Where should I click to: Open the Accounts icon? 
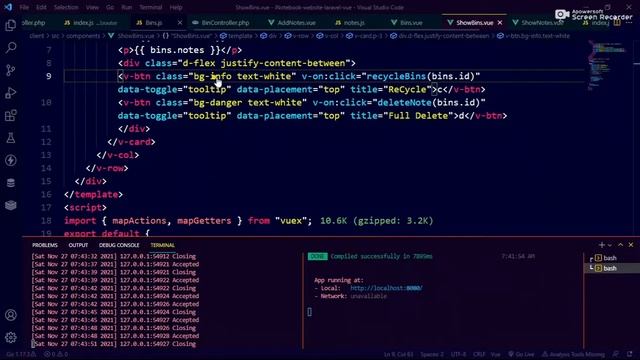coord(11,315)
